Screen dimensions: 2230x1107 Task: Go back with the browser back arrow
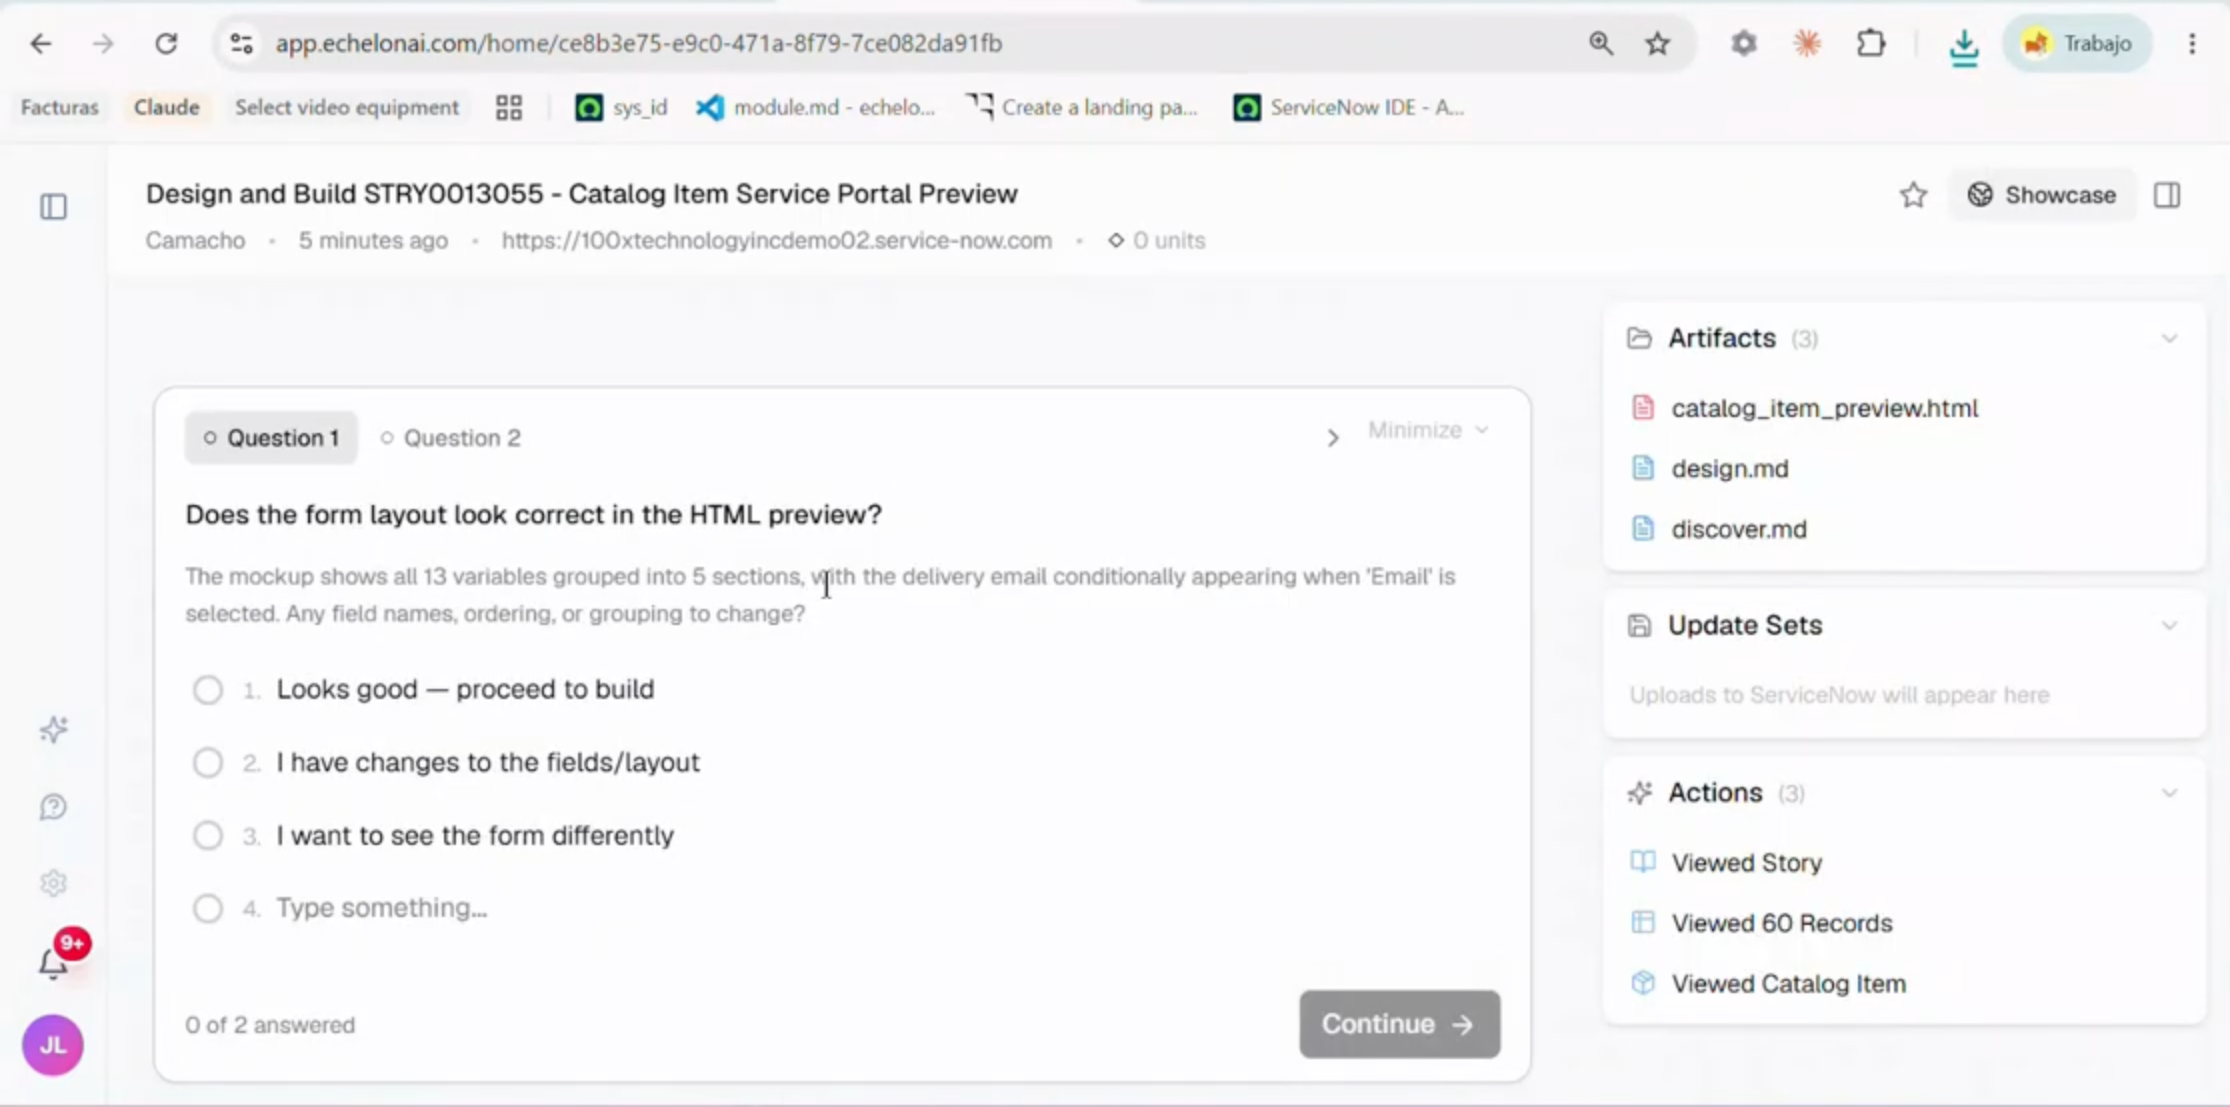[x=40, y=43]
